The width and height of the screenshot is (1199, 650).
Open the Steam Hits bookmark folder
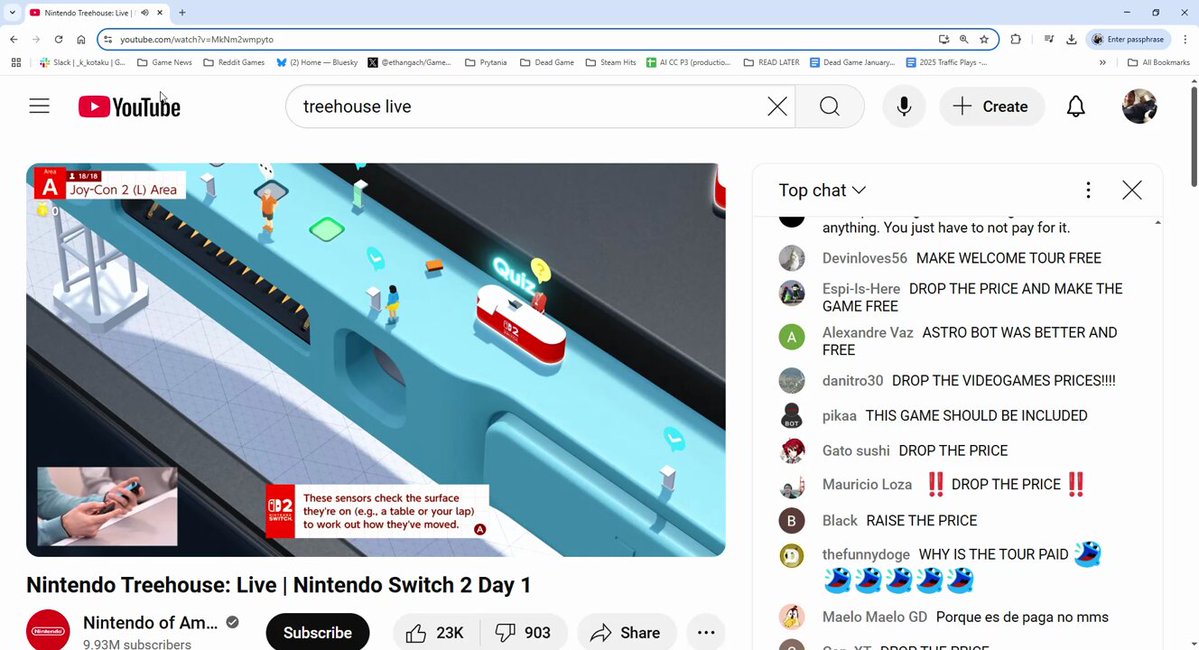click(x=610, y=63)
